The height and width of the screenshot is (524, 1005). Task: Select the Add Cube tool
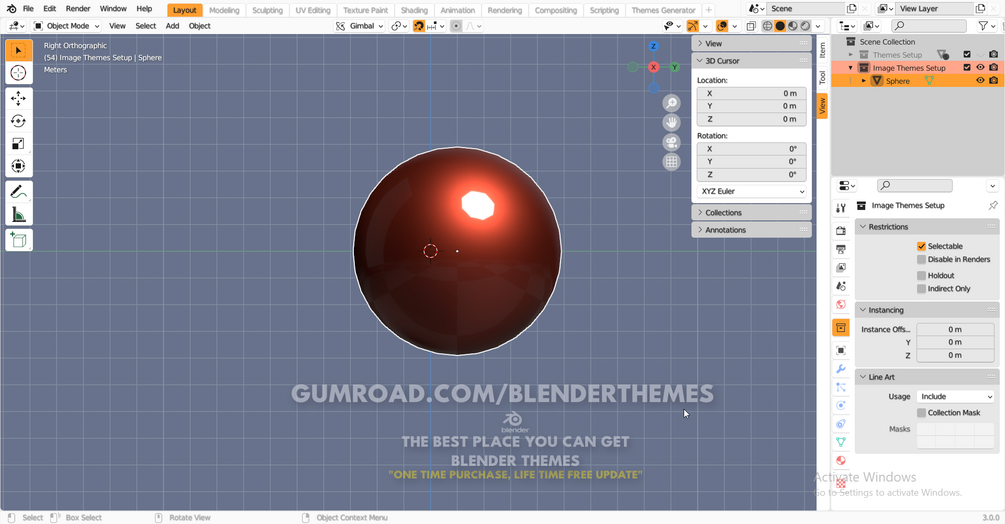pyautogui.click(x=19, y=240)
